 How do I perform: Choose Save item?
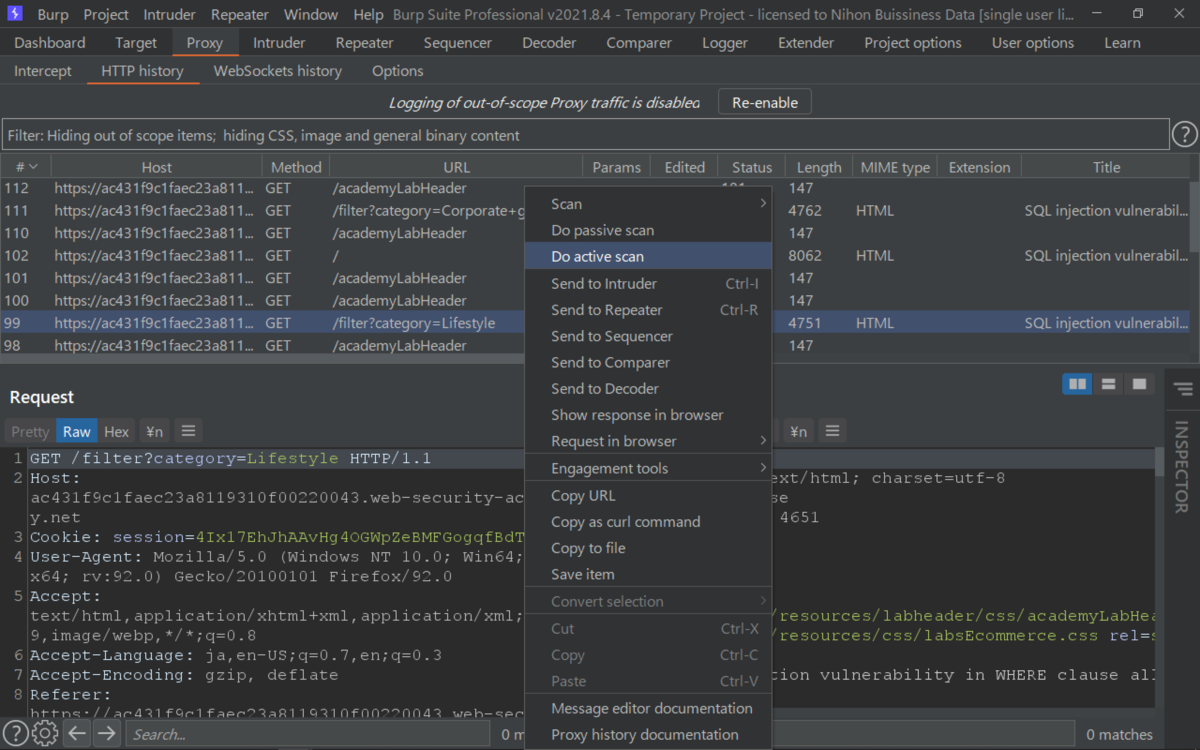click(648, 574)
